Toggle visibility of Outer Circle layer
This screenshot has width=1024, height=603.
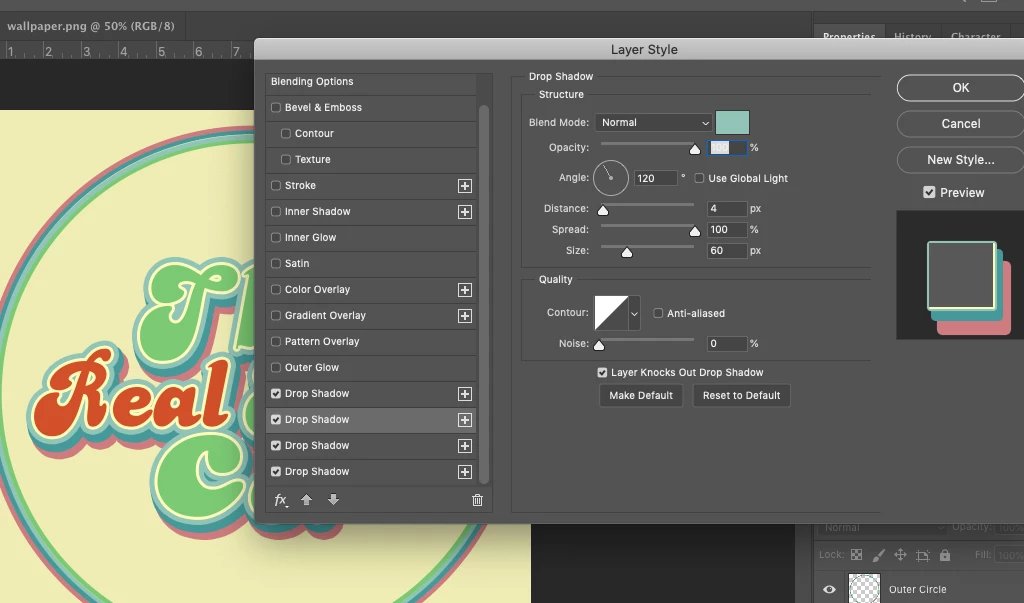[829, 589]
